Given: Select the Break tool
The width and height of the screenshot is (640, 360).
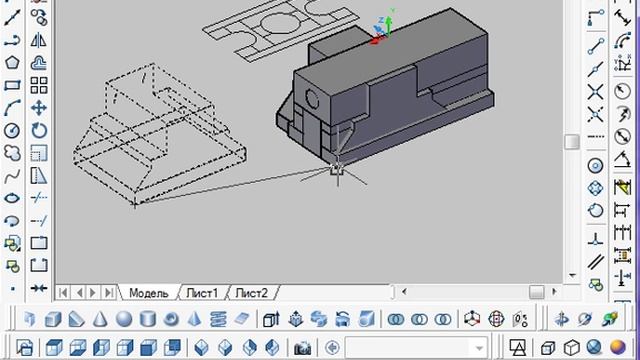Looking at the screenshot, I should (39, 266).
